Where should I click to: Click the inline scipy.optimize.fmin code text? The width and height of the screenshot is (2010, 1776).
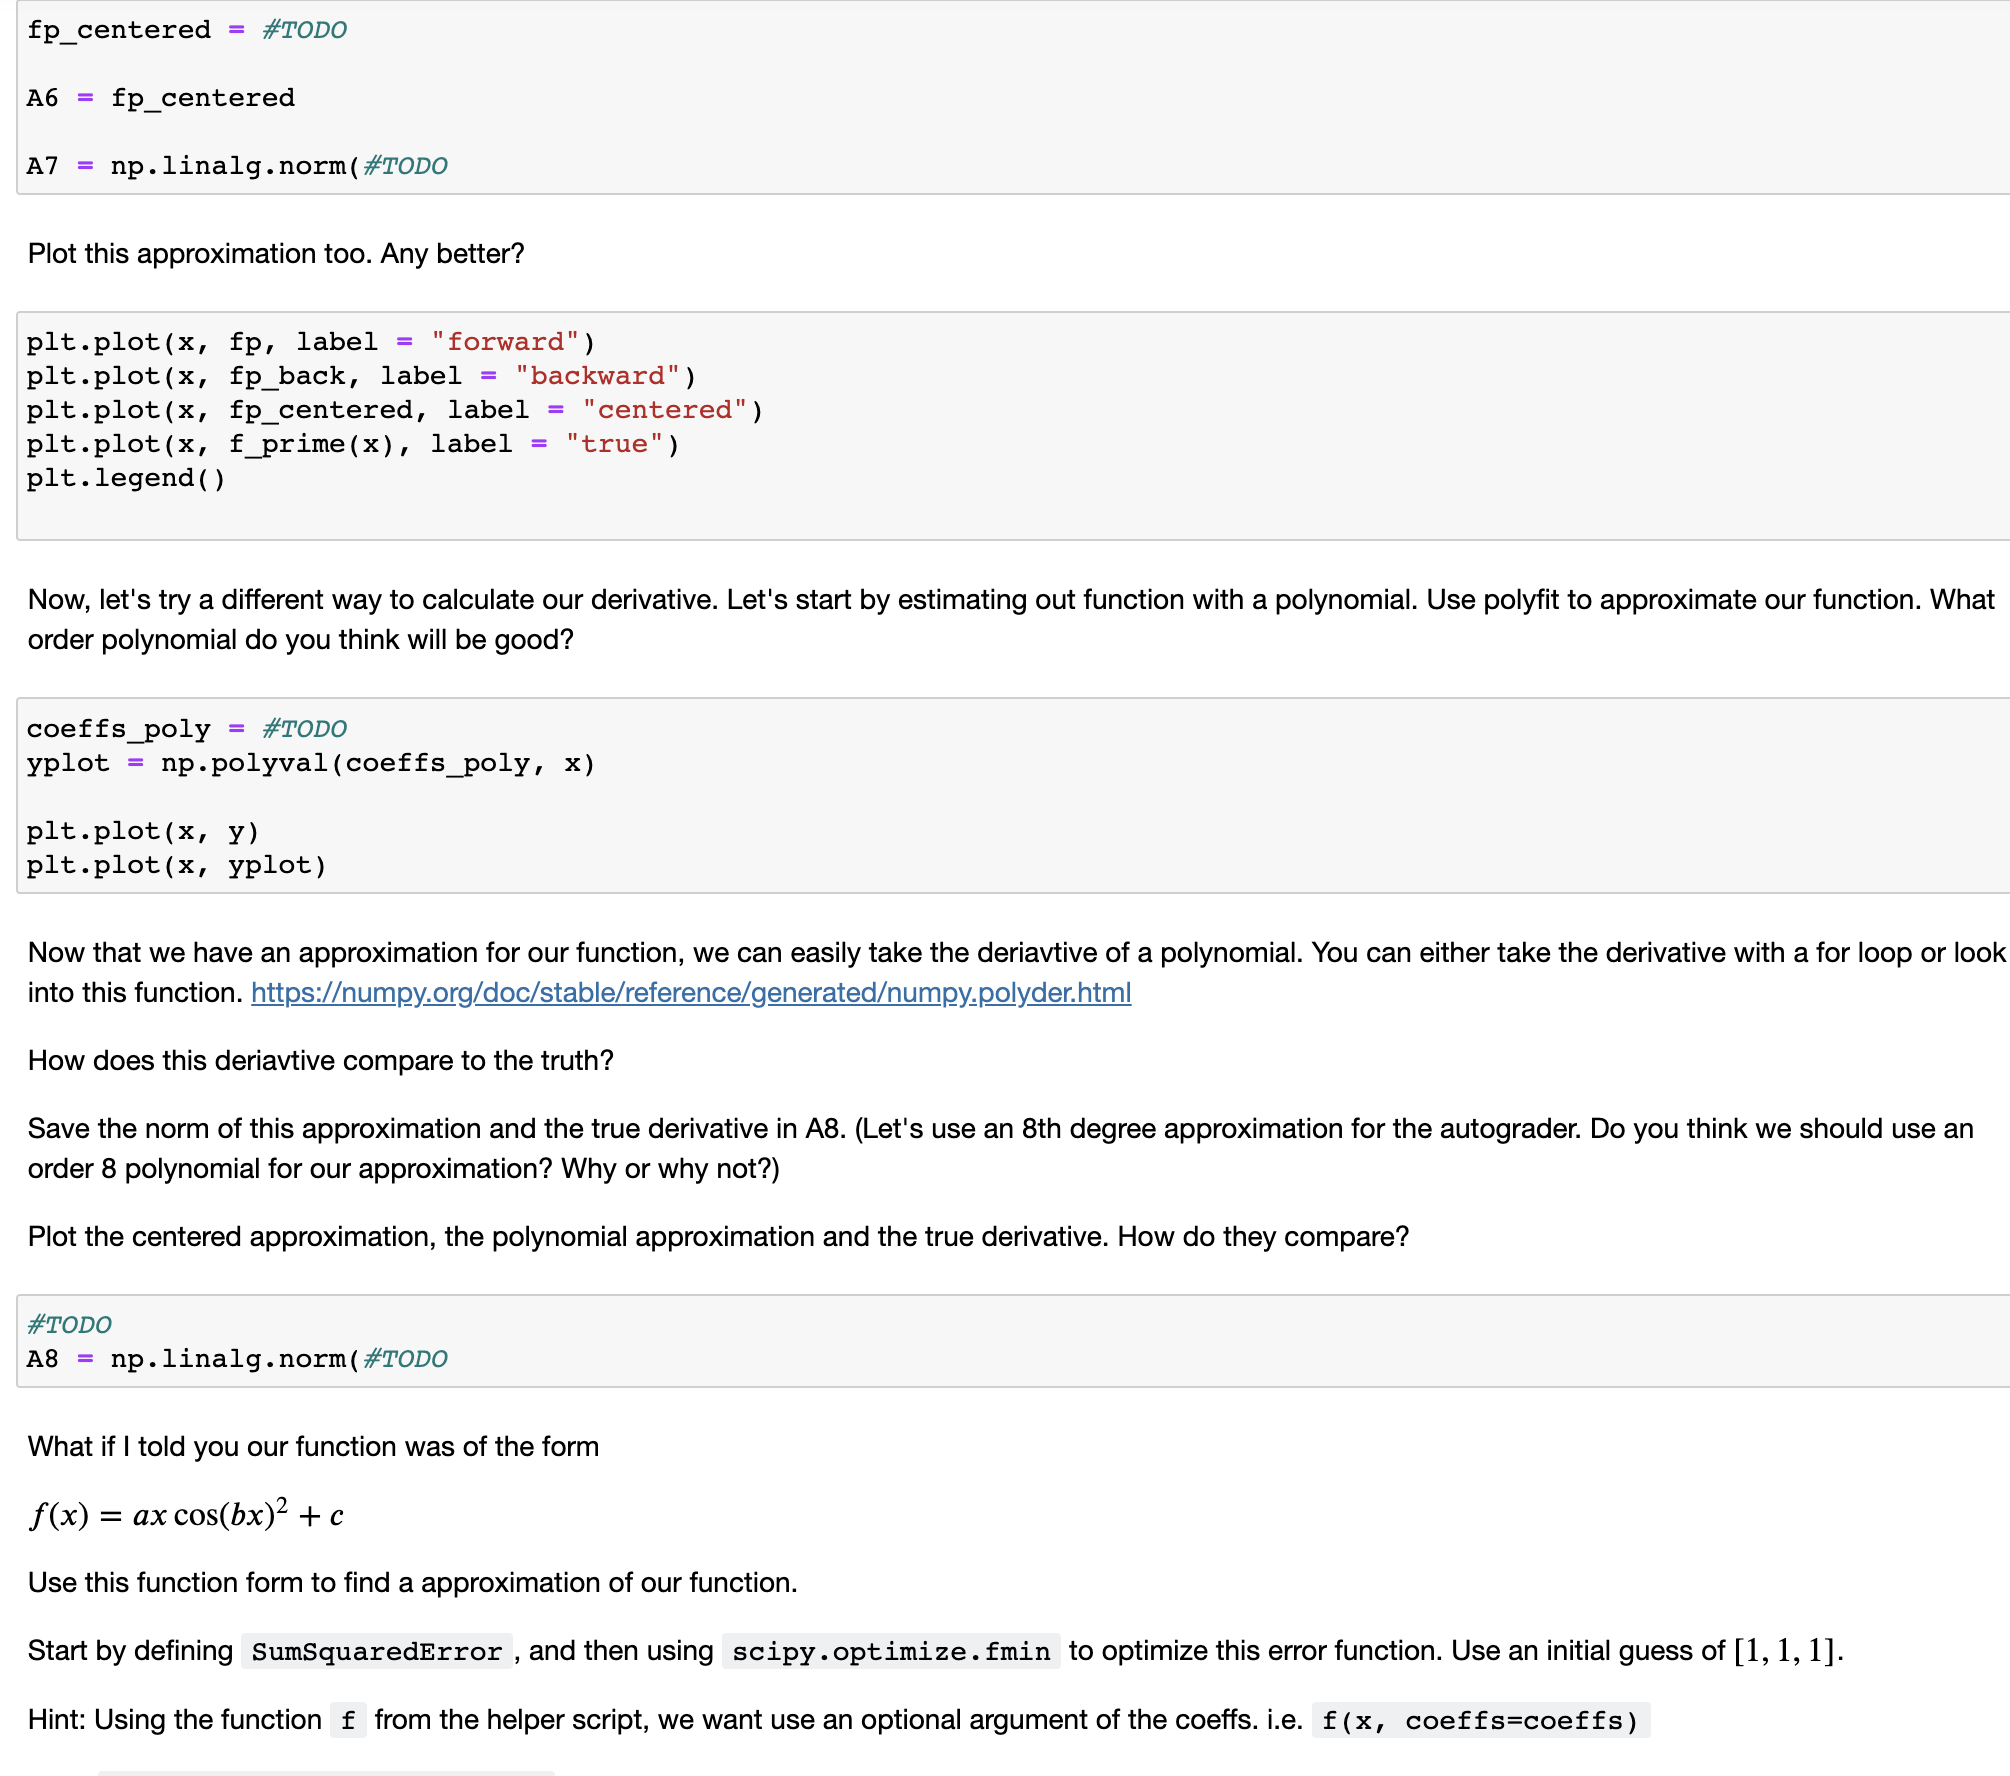[890, 1651]
